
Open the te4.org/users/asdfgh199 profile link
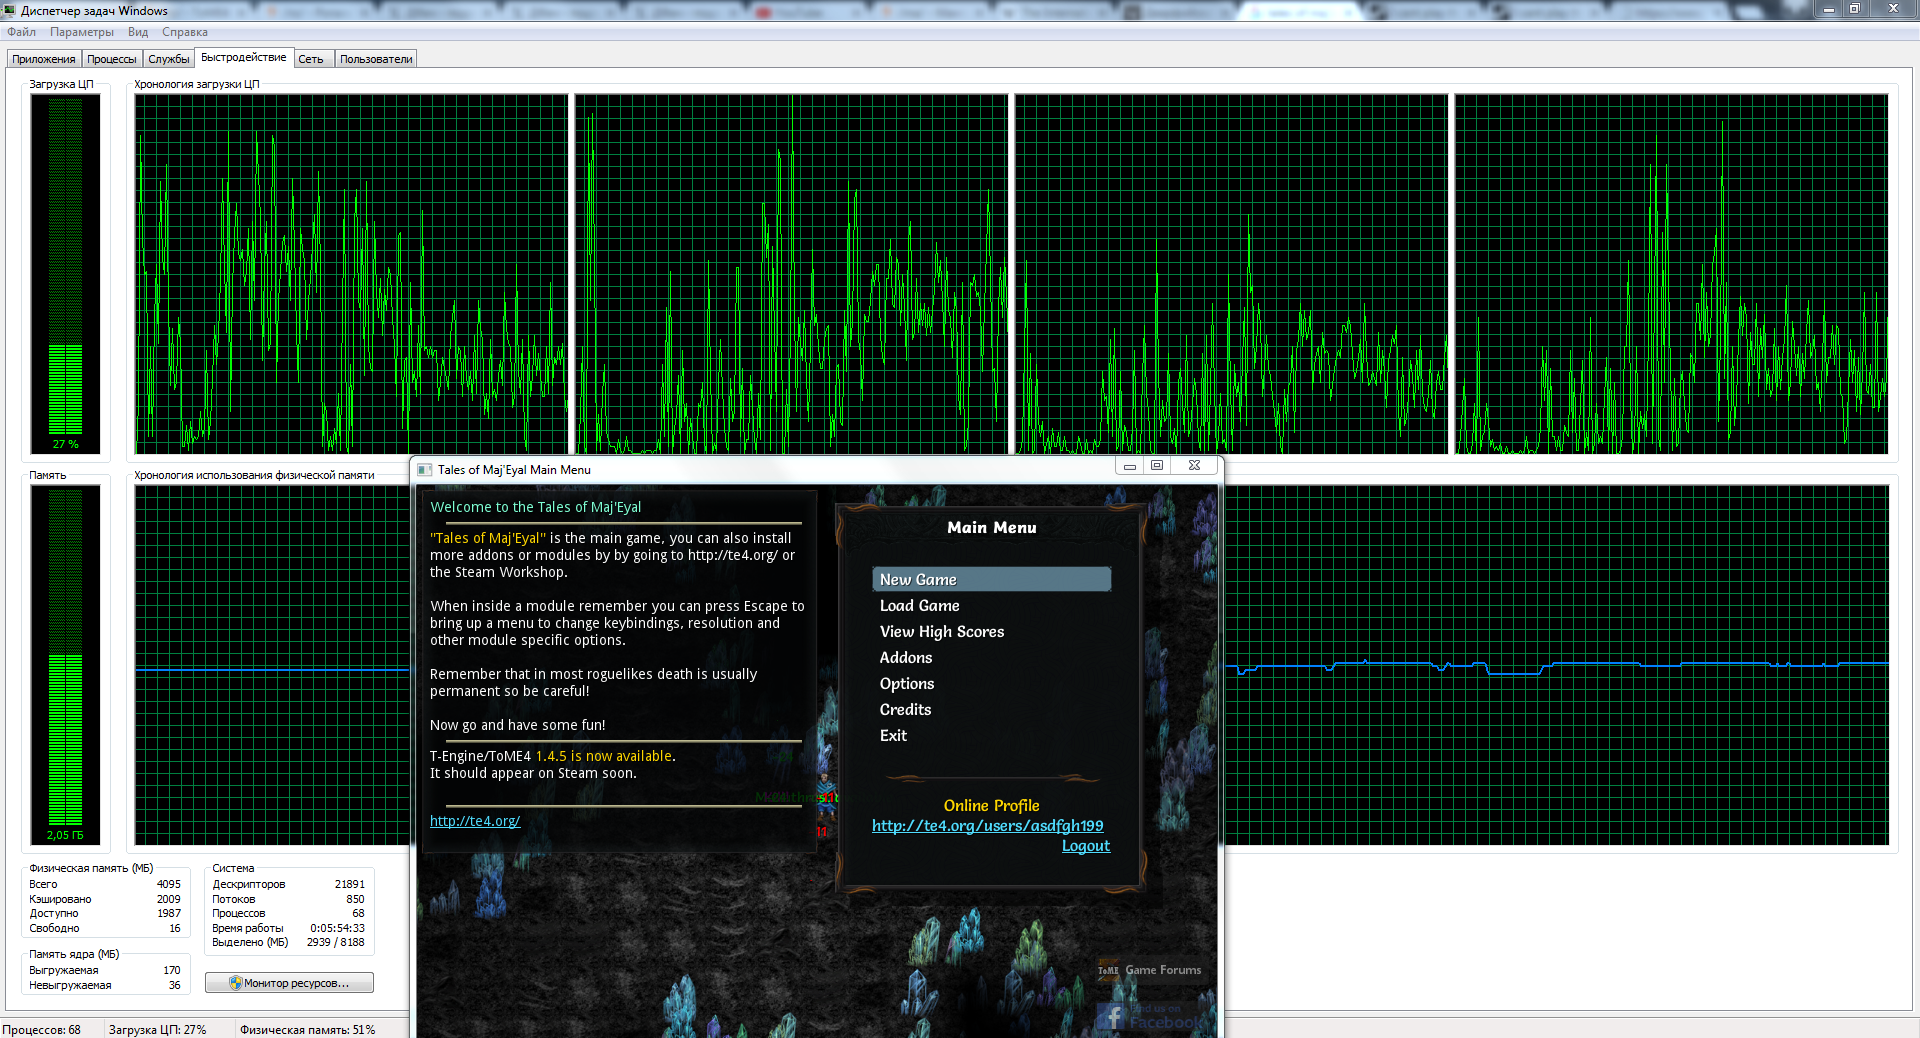tap(988, 826)
